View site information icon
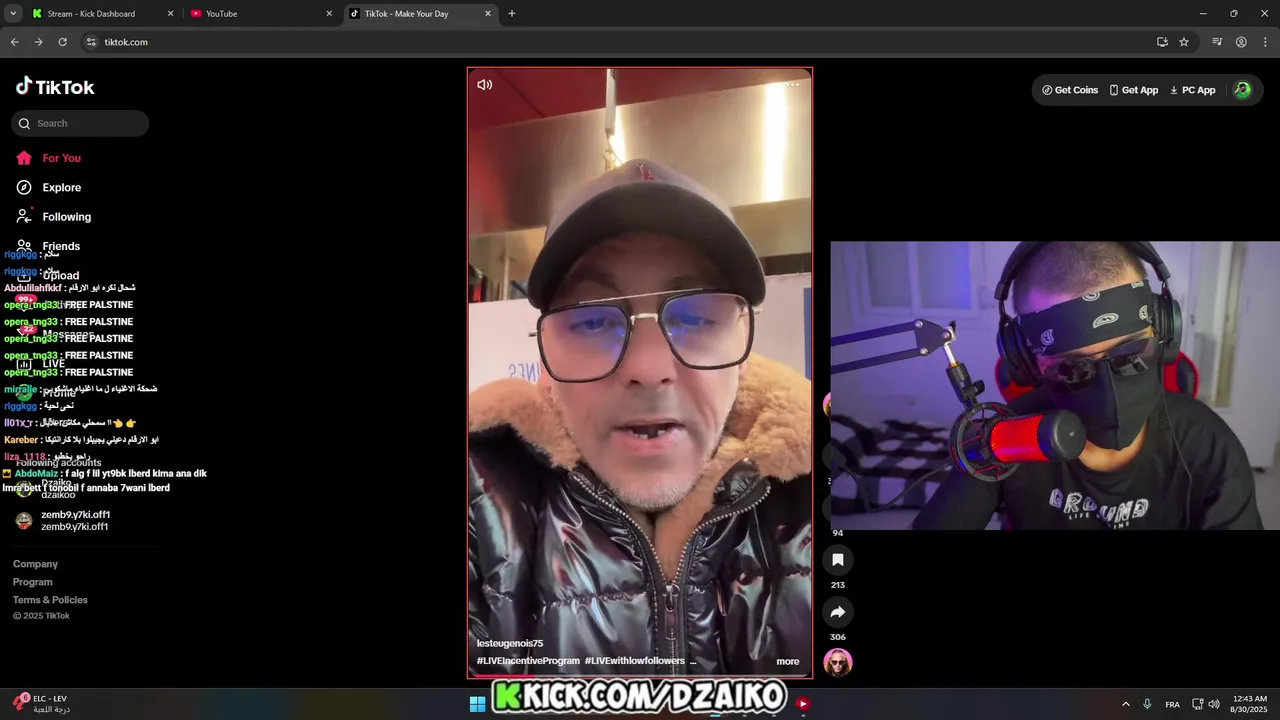The image size is (1280, 720). (91, 42)
